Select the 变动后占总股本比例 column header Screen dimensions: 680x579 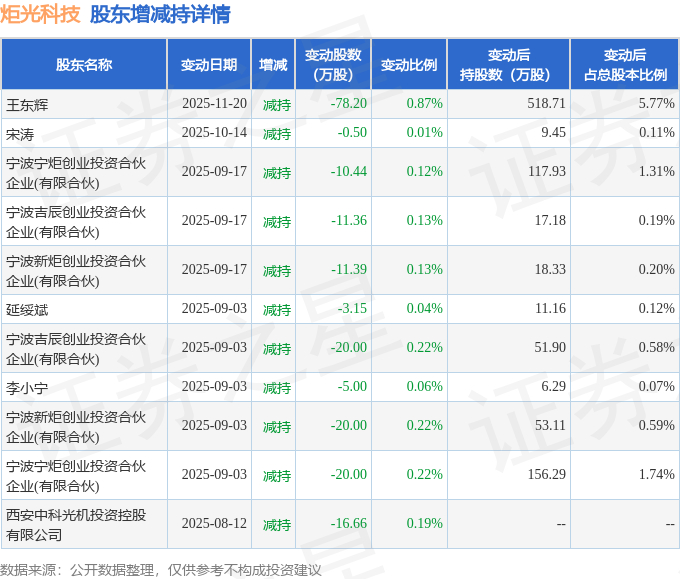pos(625,65)
